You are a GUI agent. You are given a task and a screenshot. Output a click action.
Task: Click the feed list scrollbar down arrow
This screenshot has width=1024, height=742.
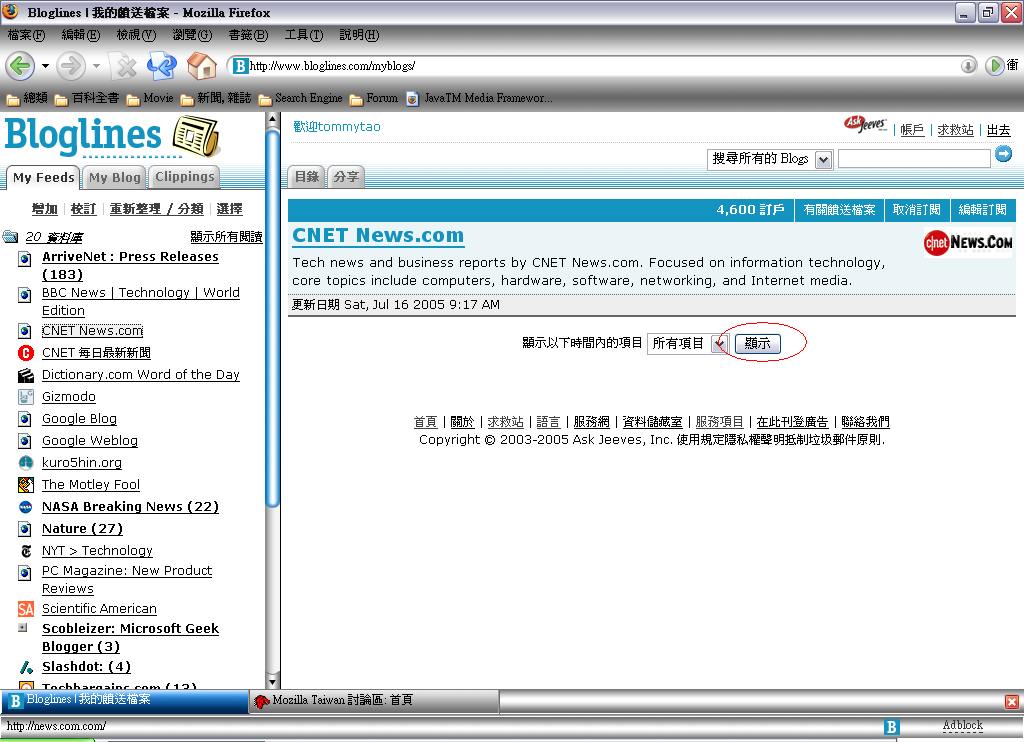pyautogui.click(x=273, y=681)
